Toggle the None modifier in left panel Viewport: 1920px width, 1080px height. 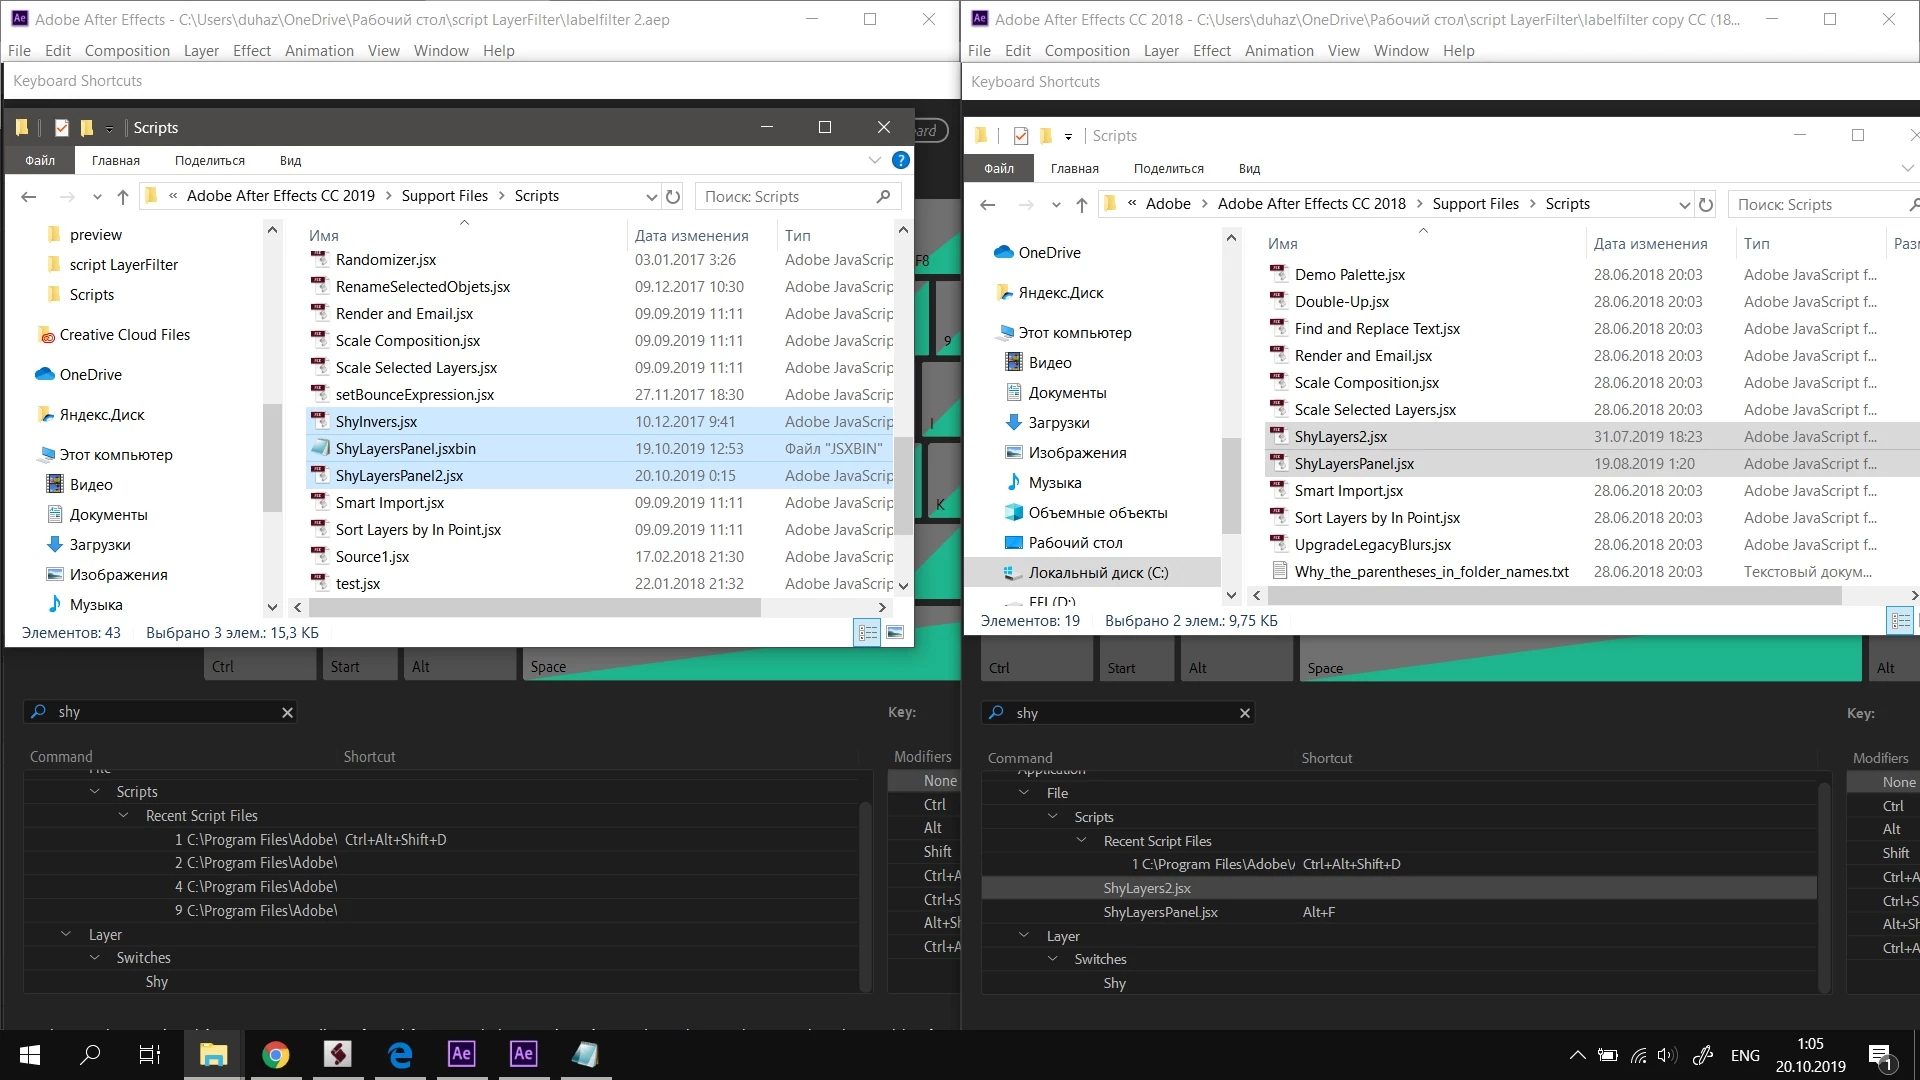click(x=939, y=781)
